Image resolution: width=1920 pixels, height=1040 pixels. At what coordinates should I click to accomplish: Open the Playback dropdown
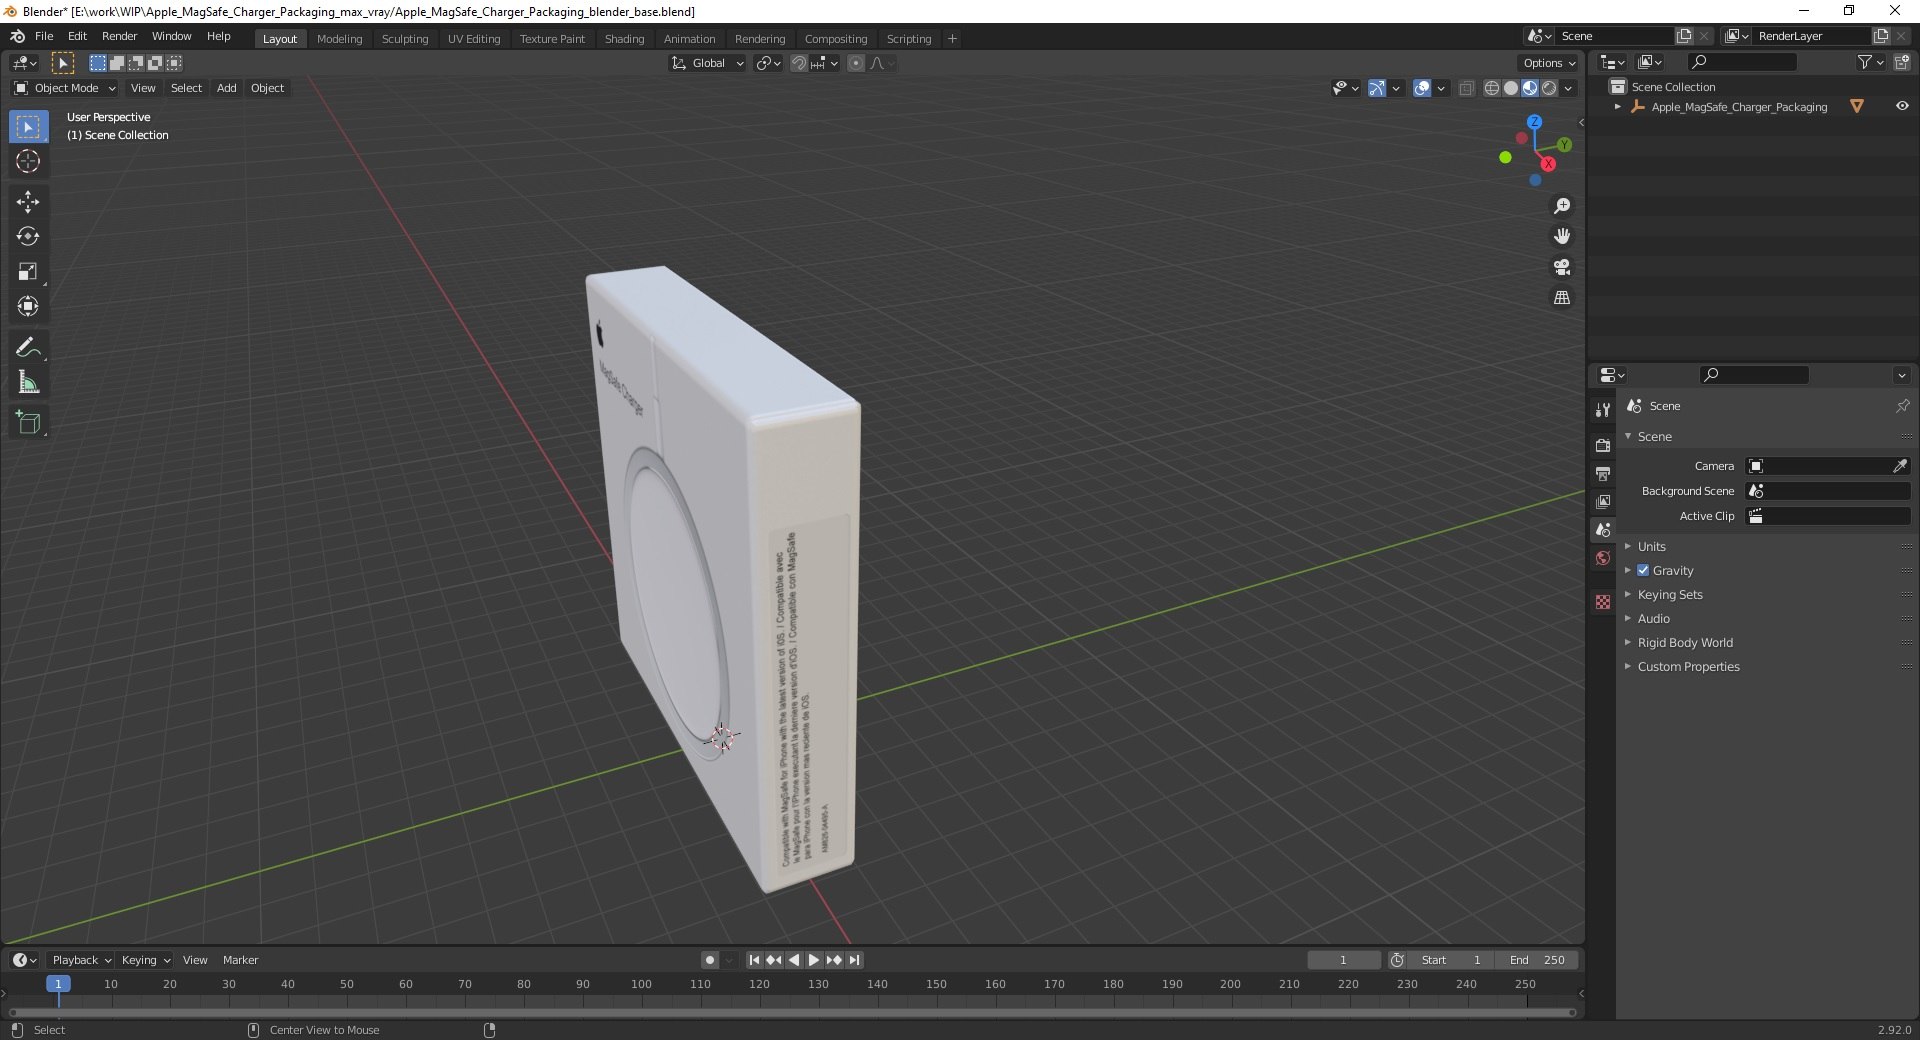80,960
